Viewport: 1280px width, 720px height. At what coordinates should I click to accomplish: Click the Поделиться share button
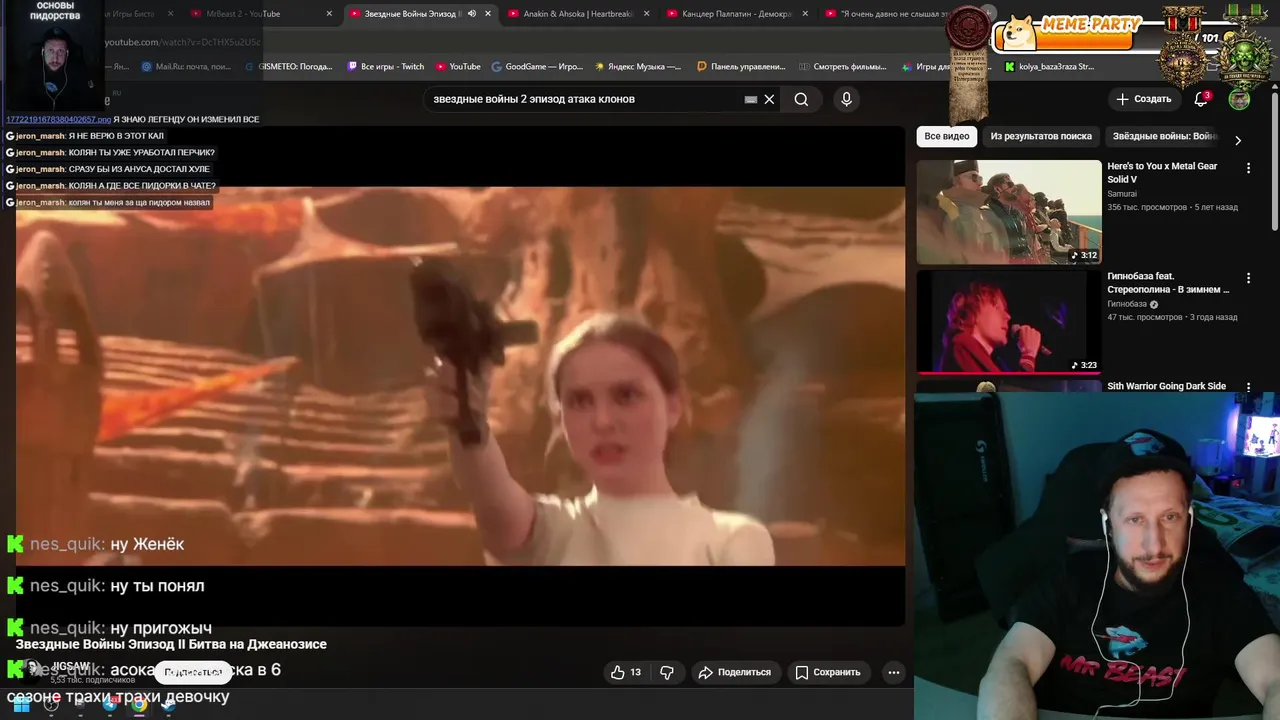click(735, 672)
